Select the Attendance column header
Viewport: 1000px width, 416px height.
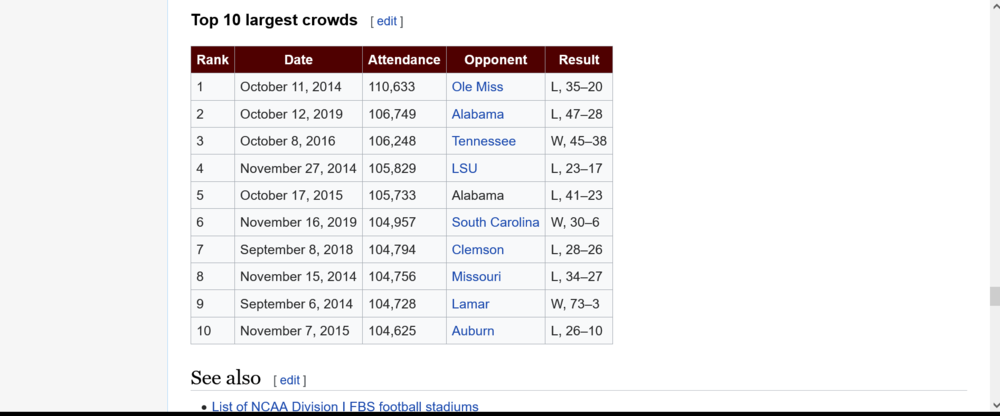(x=404, y=60)
